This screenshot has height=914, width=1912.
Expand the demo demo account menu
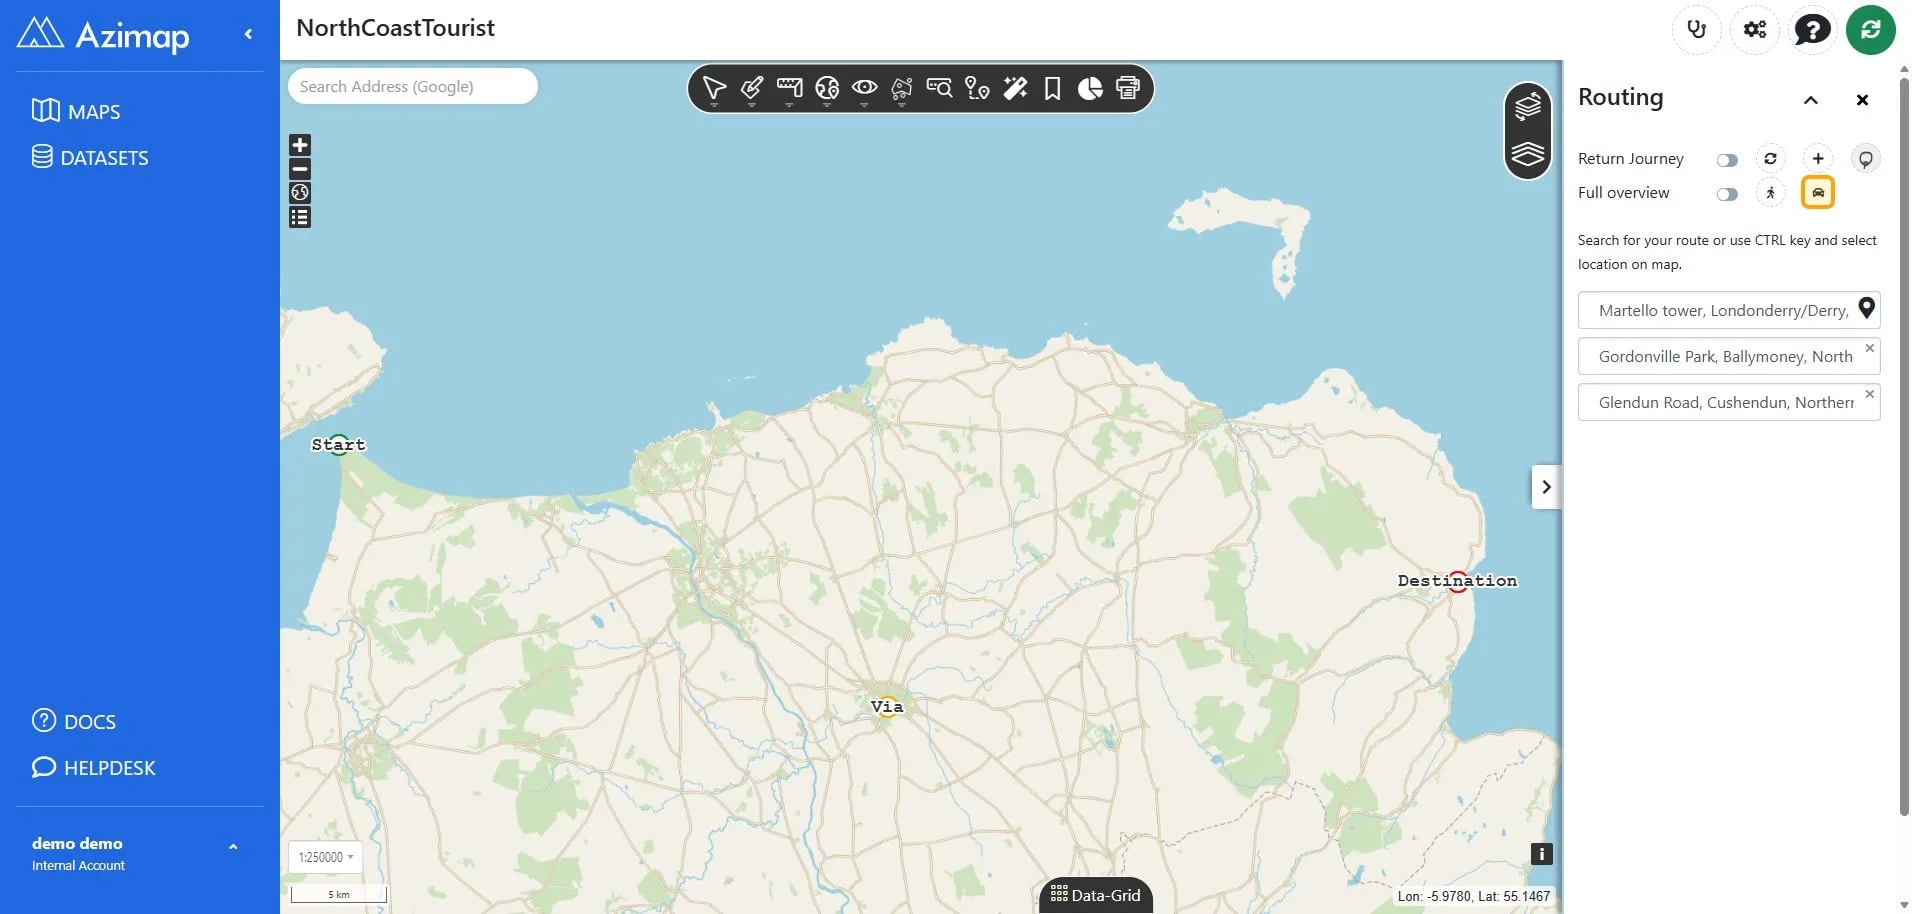233,847
